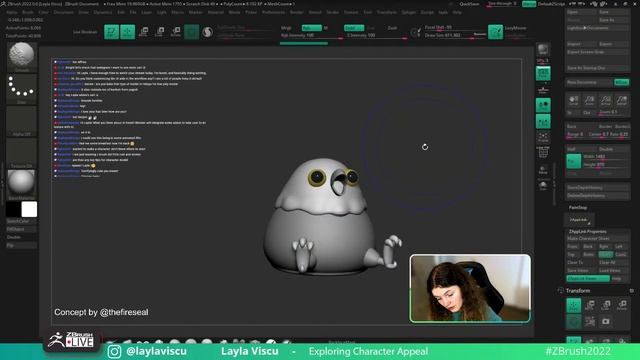Enable the Rgb channel button
Image resolution: width=640 pixels, height=360 pixels.
point(312,28)
